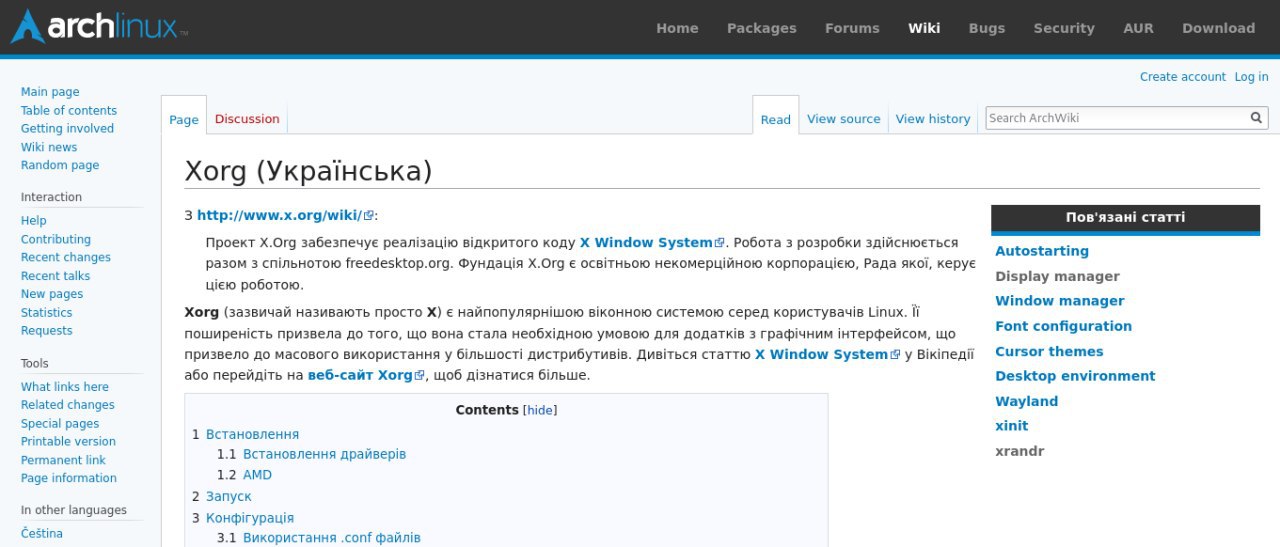Open Wayland related article
Viewport: 1280px width, 547px height.
click(1026, 402)
